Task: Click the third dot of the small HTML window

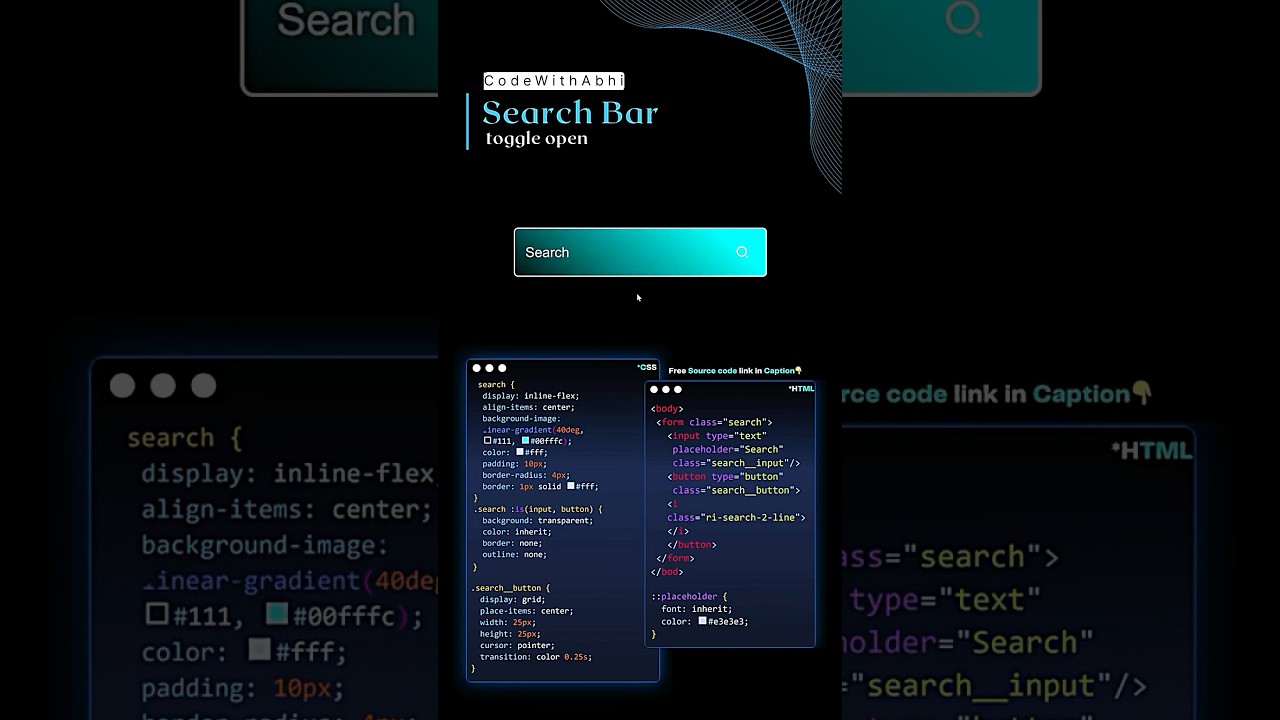Action: pyautogui.click(x=678, y=390)
